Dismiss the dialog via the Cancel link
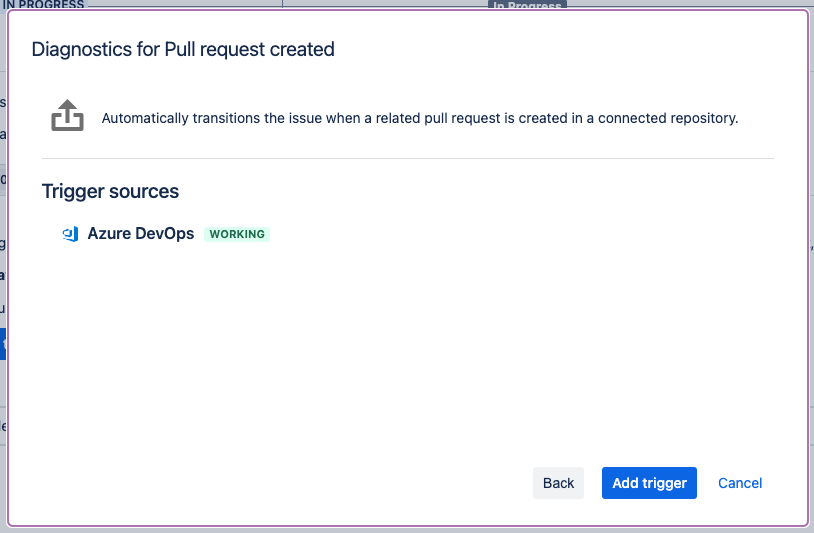 point(740,483)
